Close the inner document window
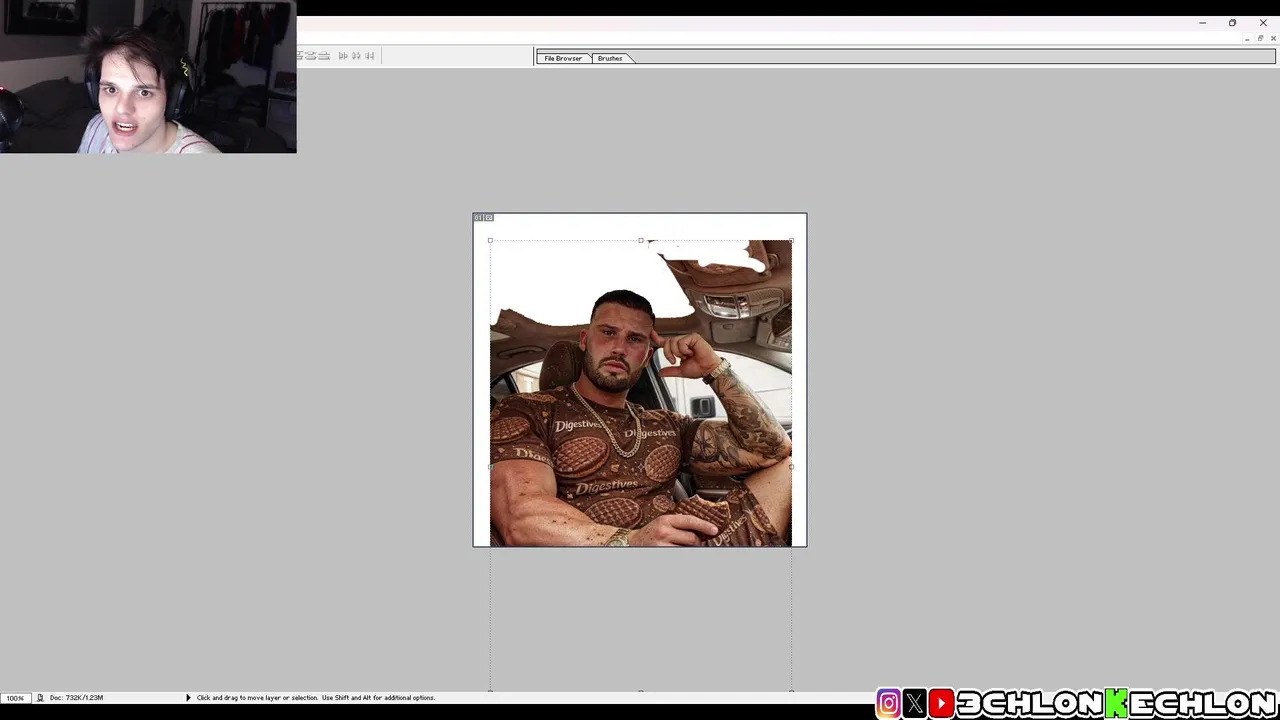Image resolution: width=1280 pixels, height=720 pixels. pyautogui.click(x=1273, y=39)
